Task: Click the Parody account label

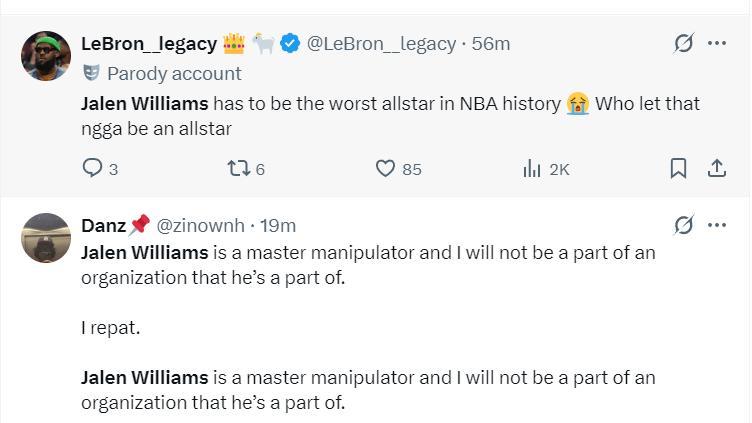Action: coord(173,73)
